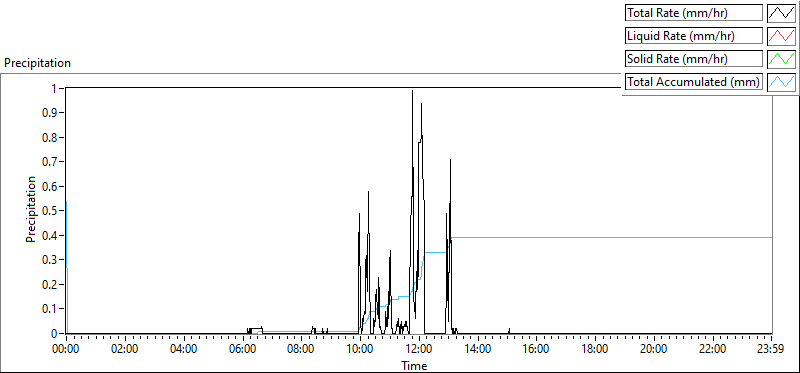Click the 08:00 time axis tick label
Viewport: 800px width, 373px height.
click(x=302, y=350)
